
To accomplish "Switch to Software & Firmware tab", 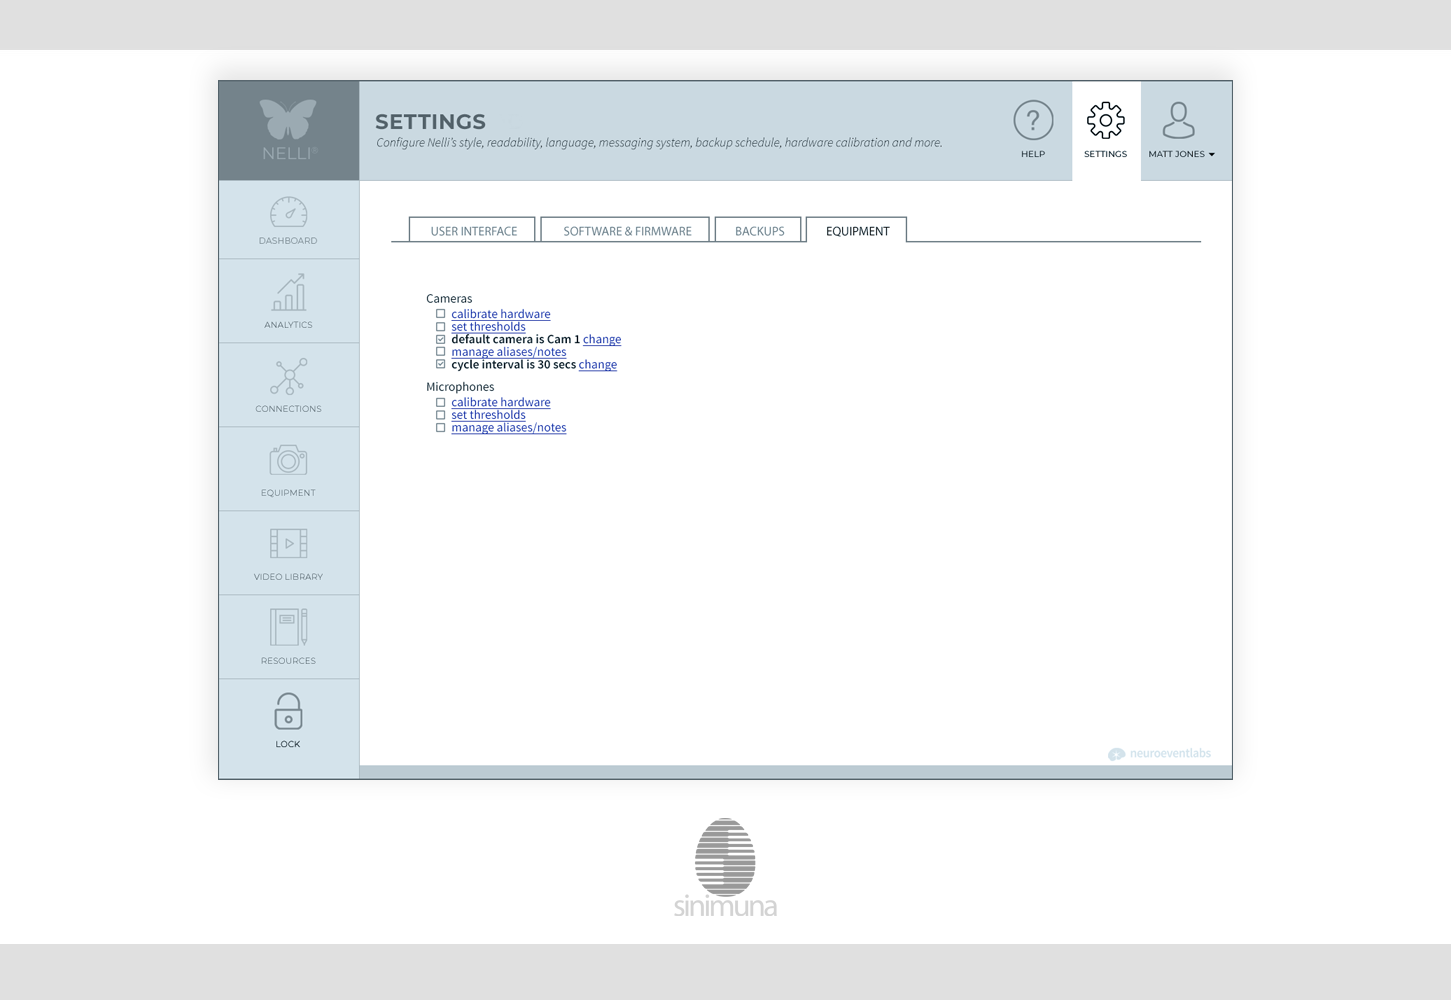I will pyautogui.click(x=626, y=230).
